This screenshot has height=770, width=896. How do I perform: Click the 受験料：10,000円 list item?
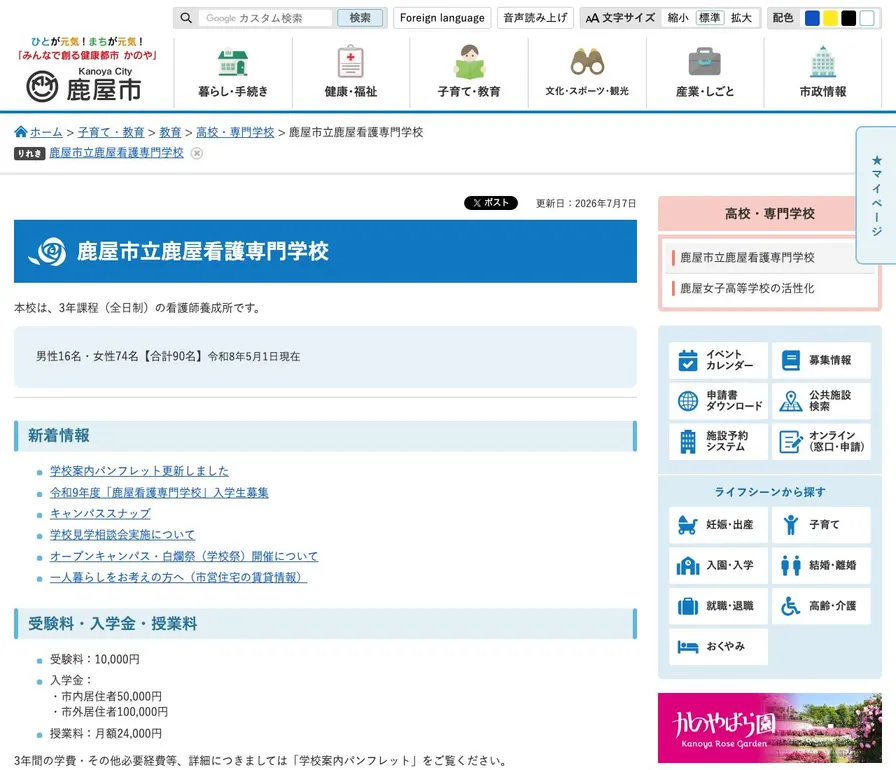tap(94, 659)
